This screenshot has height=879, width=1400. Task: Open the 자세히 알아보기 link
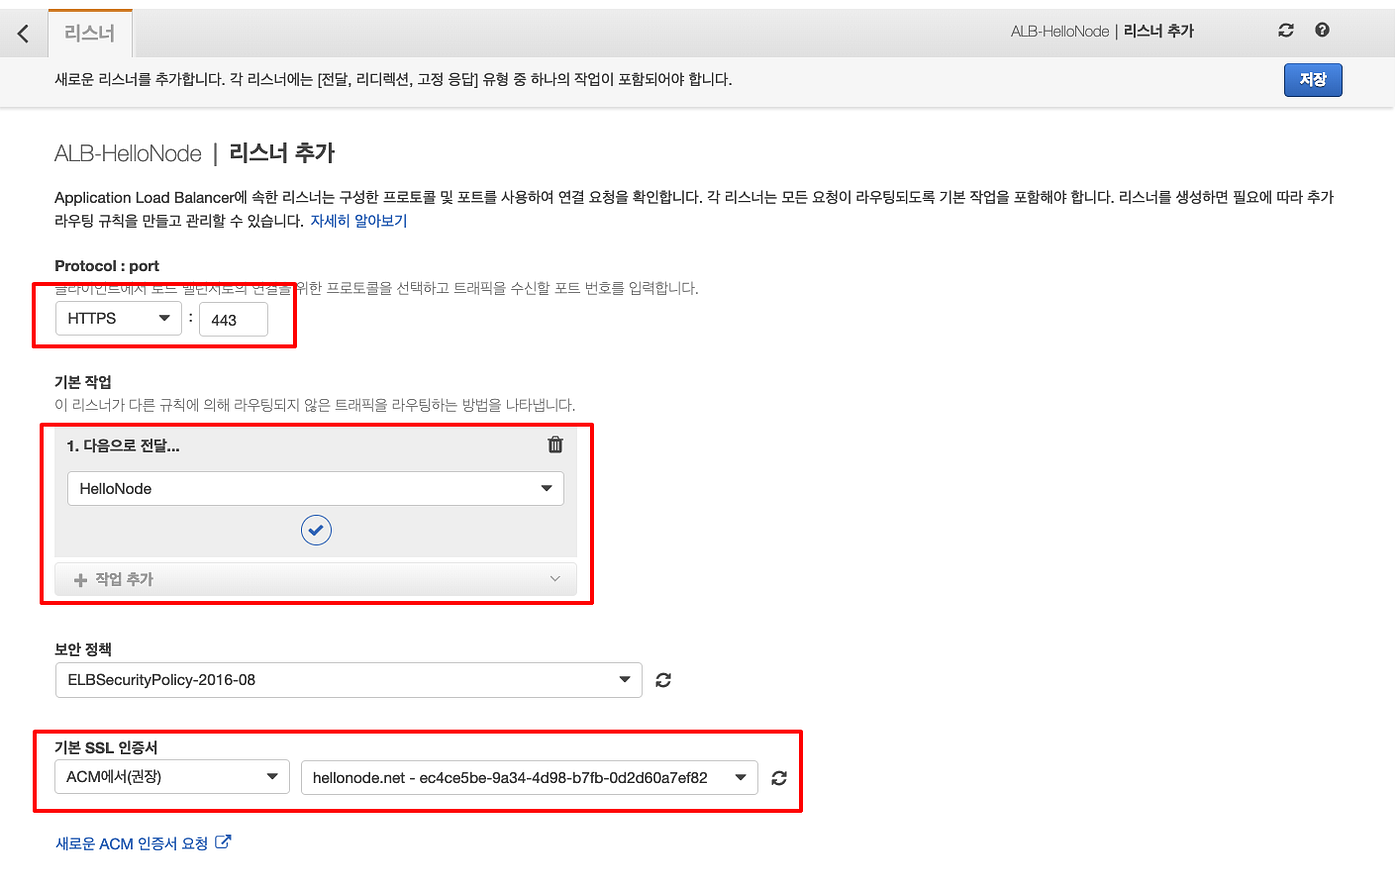[x=359, y=220]
